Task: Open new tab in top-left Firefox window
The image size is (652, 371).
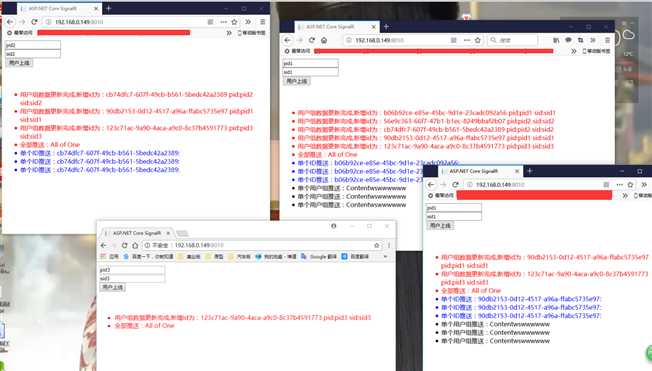Action: click(109, 8)
